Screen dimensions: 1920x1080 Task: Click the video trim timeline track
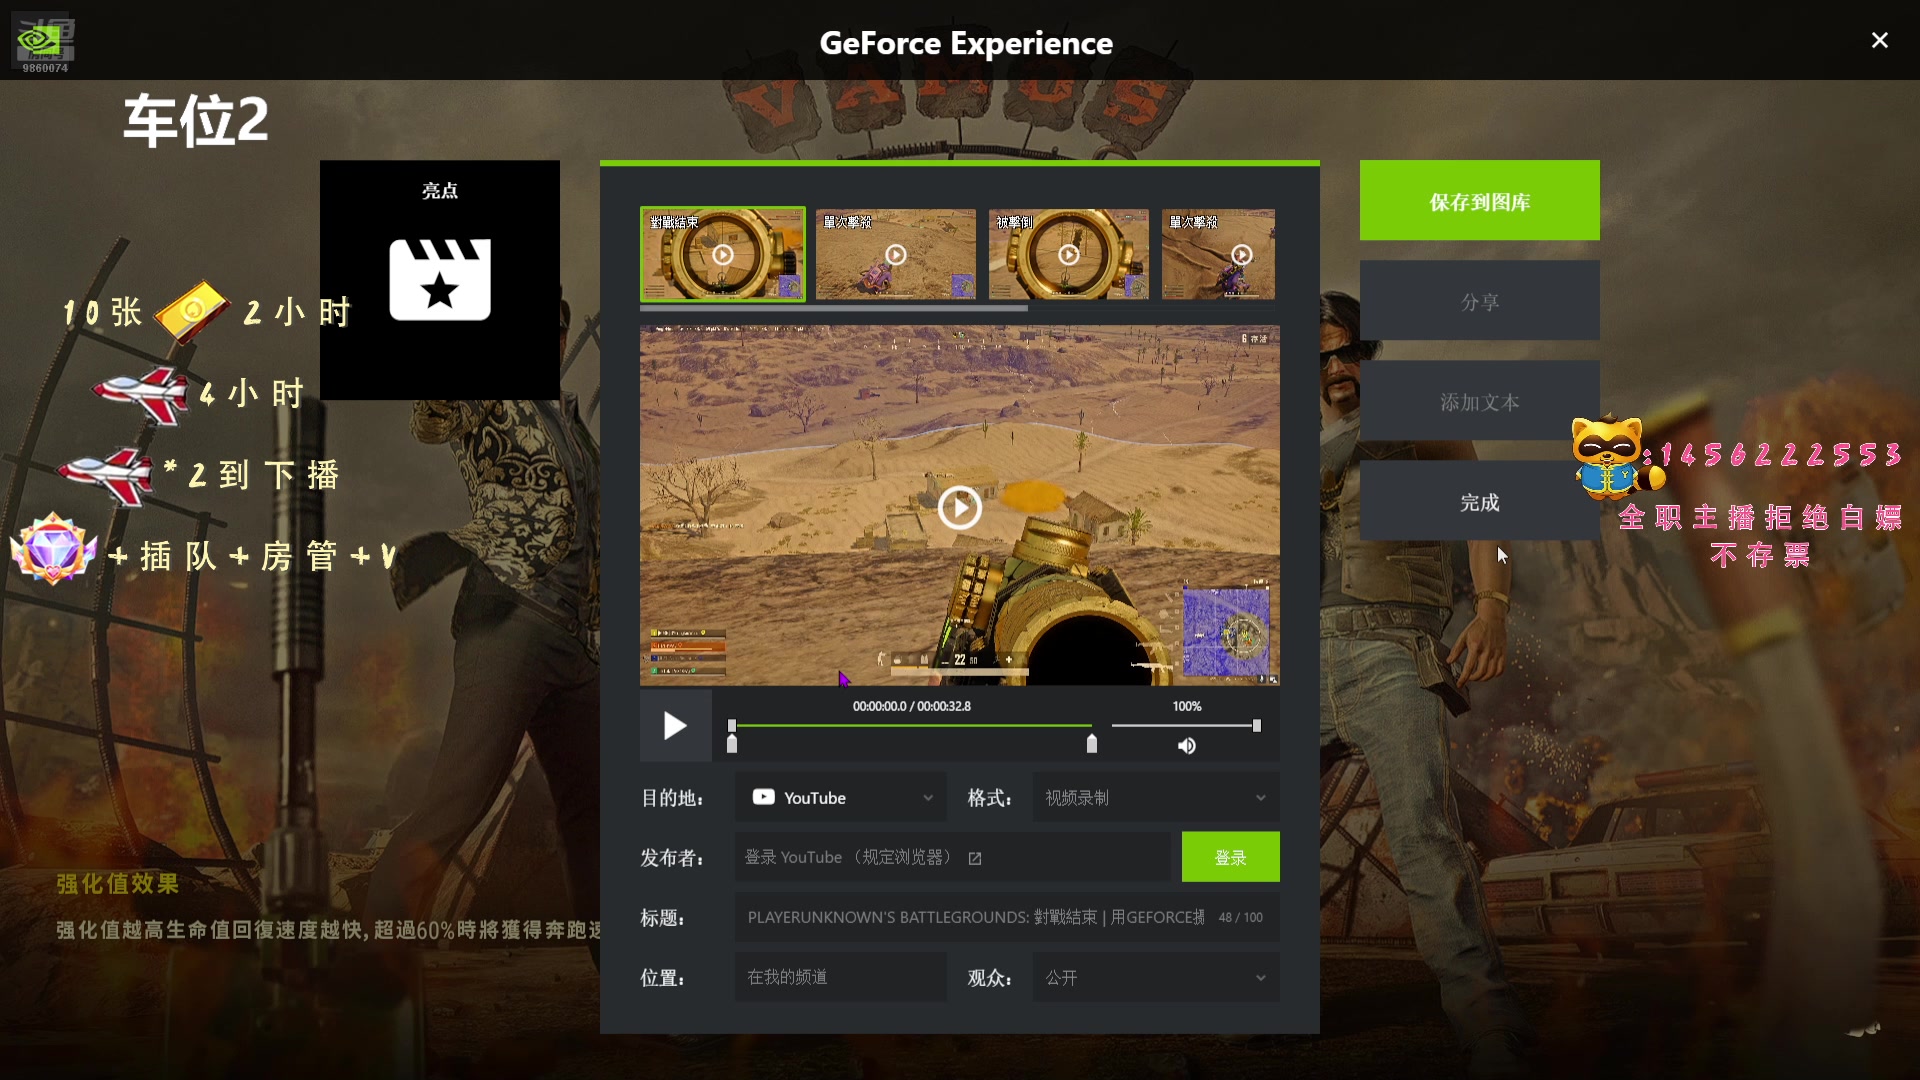click(912, 725)
